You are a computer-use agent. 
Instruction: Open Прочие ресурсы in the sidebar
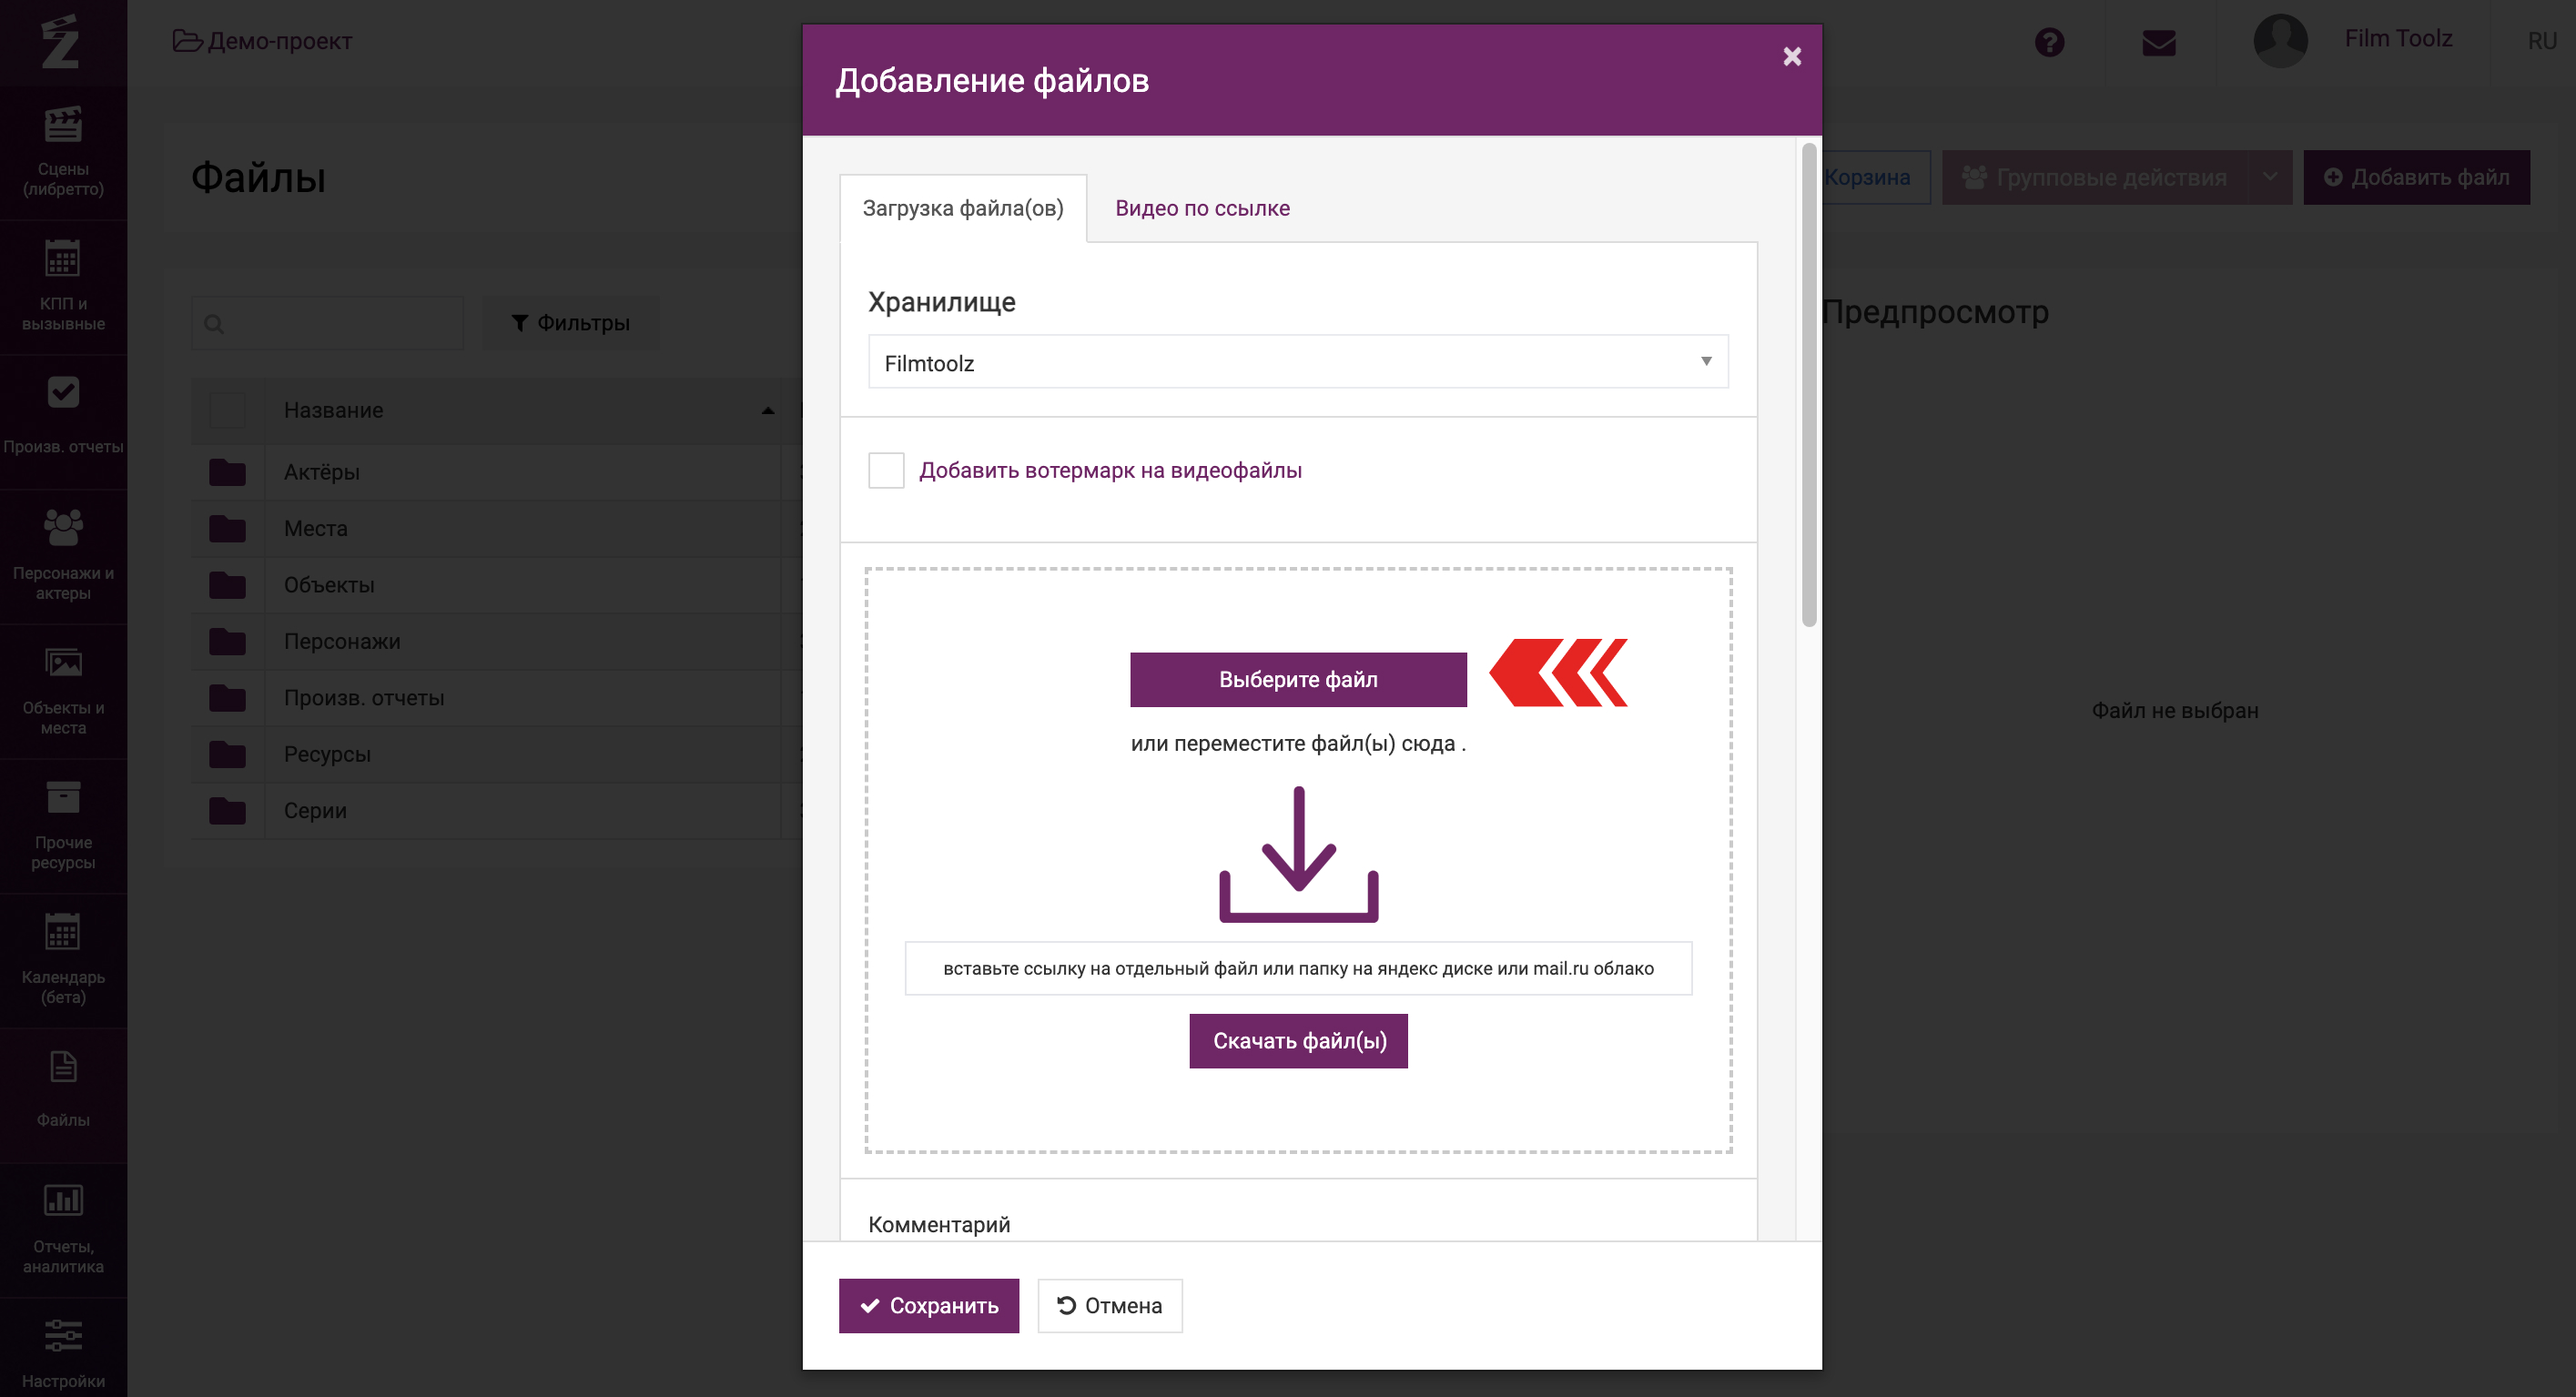pos(63,826)
